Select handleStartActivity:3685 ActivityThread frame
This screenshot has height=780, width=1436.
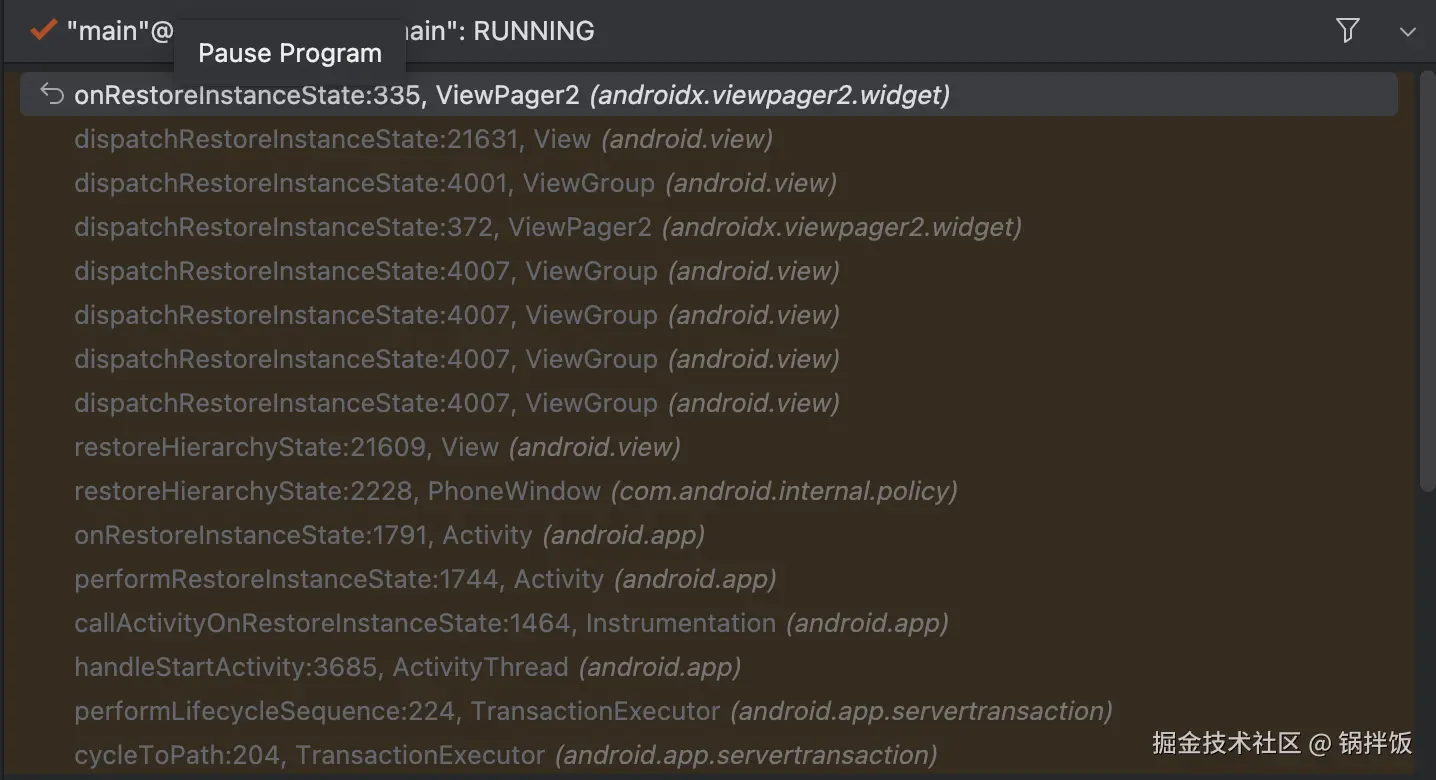click(407, 667)
